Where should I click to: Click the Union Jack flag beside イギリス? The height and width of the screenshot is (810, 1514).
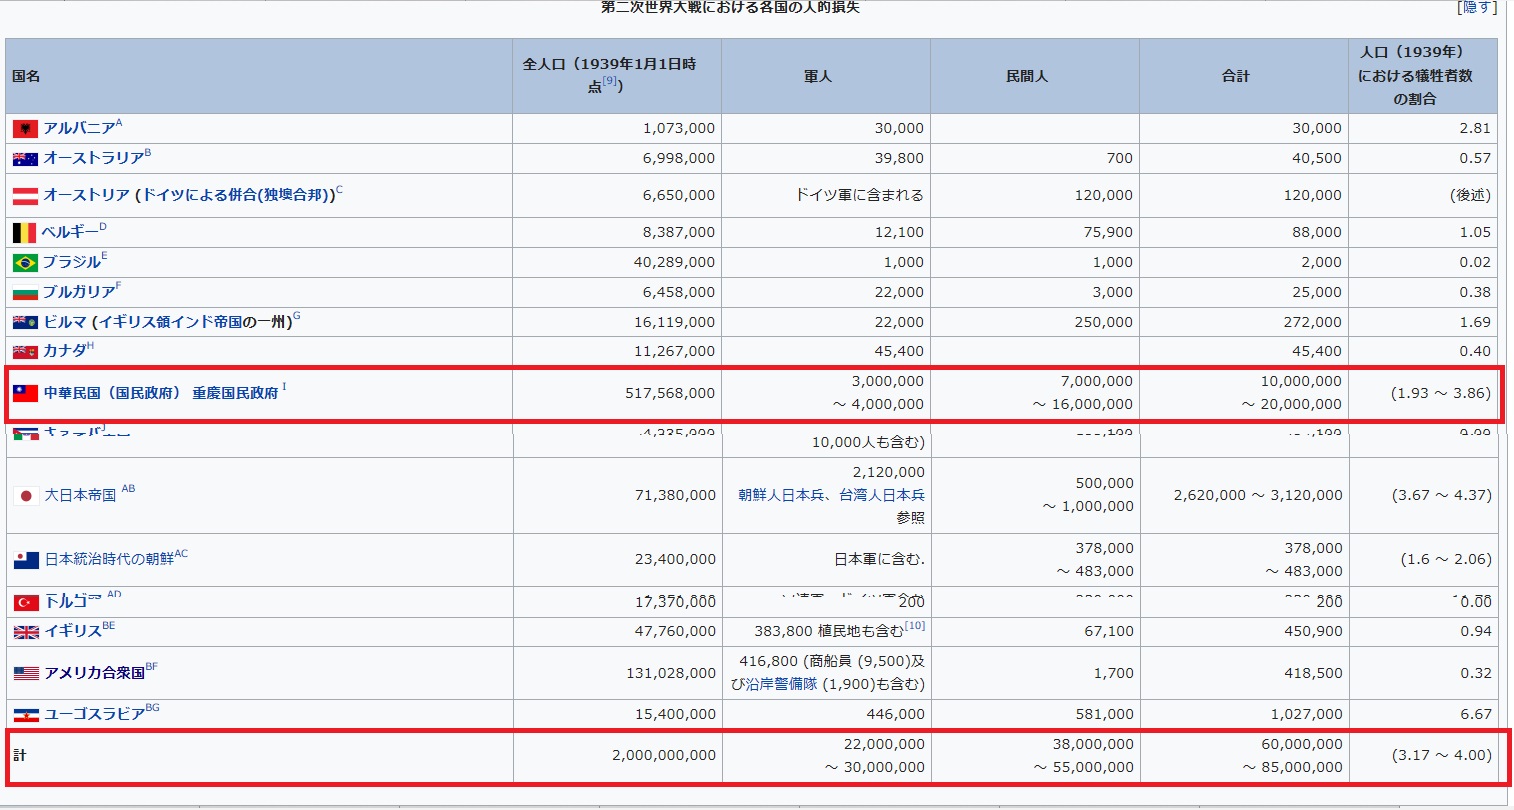tap(26, 632)
